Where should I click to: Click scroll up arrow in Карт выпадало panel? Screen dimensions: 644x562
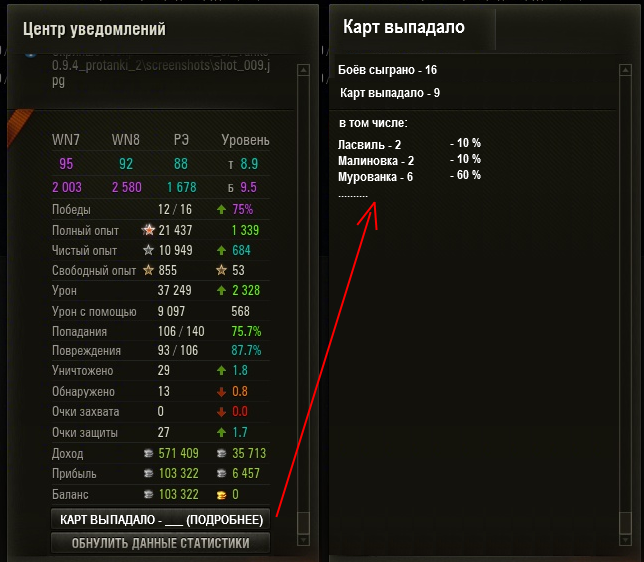click(625, 70)
